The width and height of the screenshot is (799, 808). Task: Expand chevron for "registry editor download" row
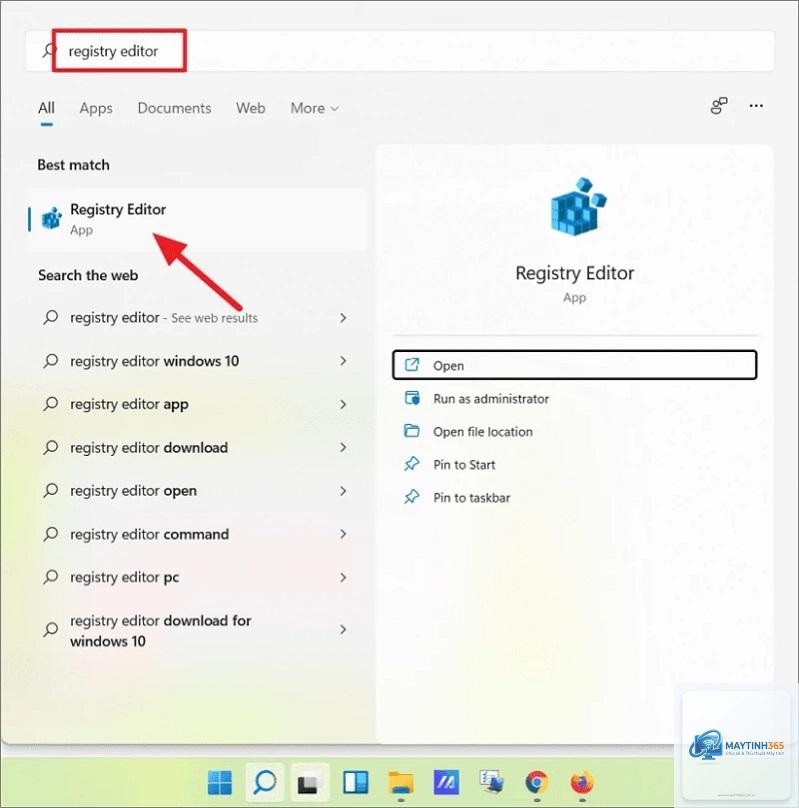pyautogui.click(x=343, y=448)
